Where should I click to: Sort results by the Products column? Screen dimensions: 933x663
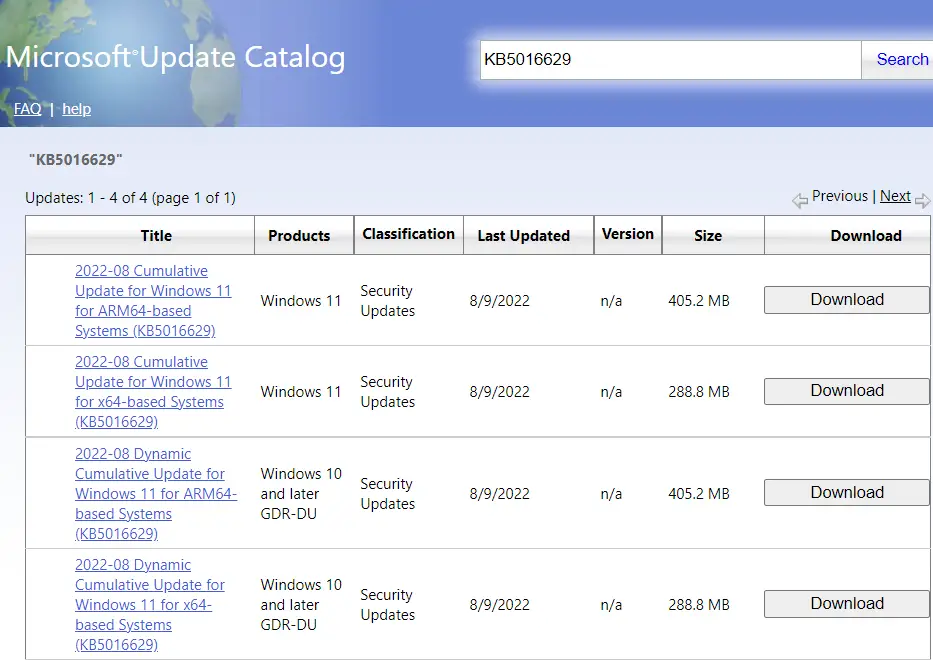300,235
